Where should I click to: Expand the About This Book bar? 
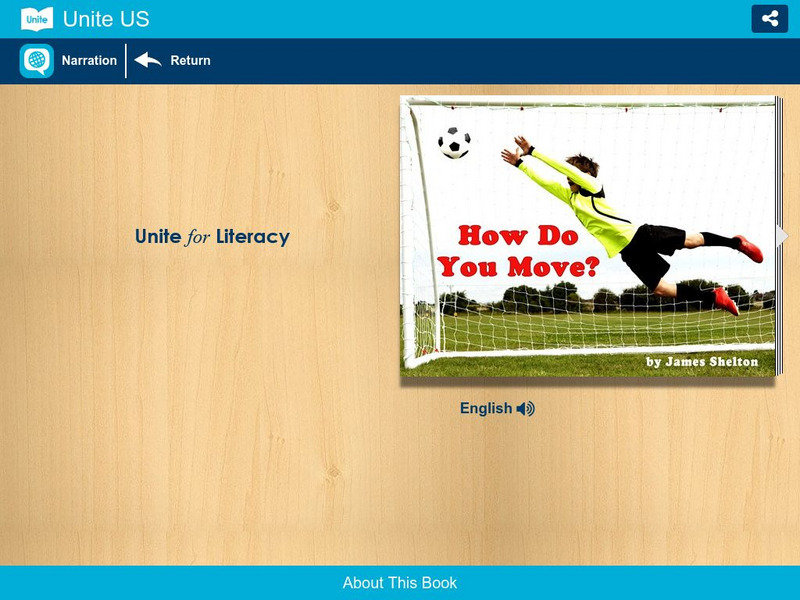(400, 583)
